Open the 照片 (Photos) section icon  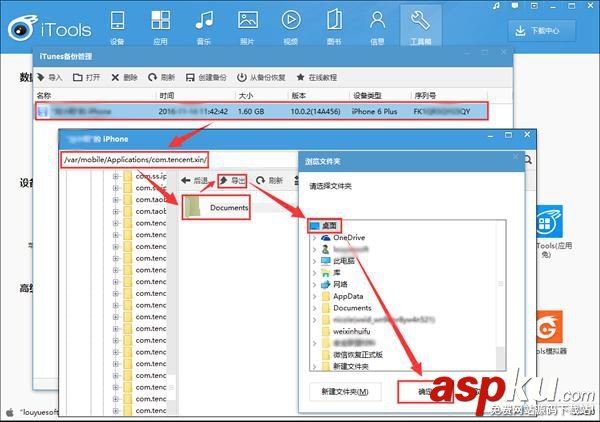[x=248, y=28]
